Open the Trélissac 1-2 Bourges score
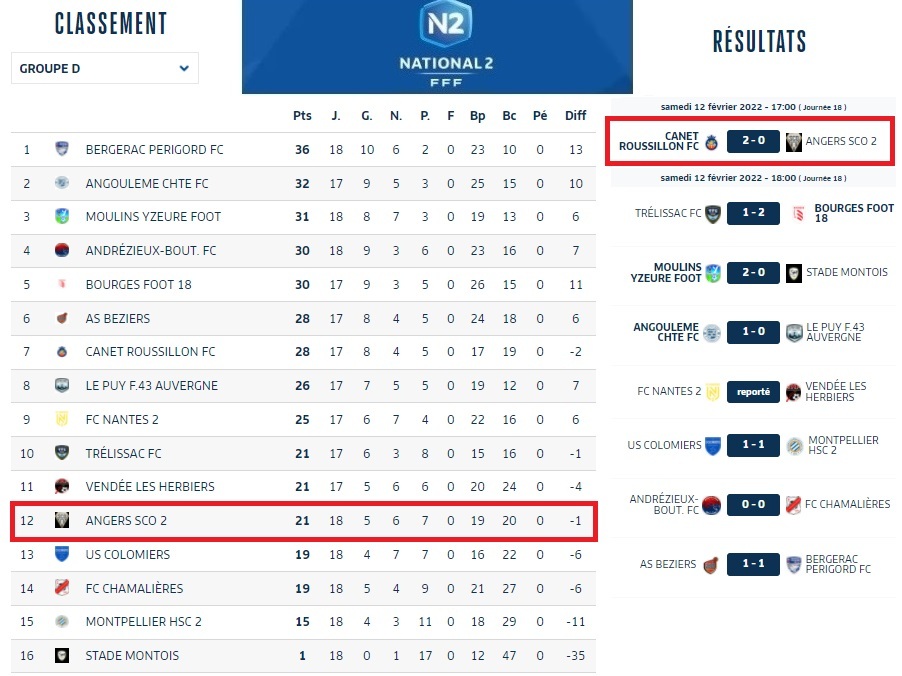The height and width of the screenshot is (676, 902). (753, 213)
